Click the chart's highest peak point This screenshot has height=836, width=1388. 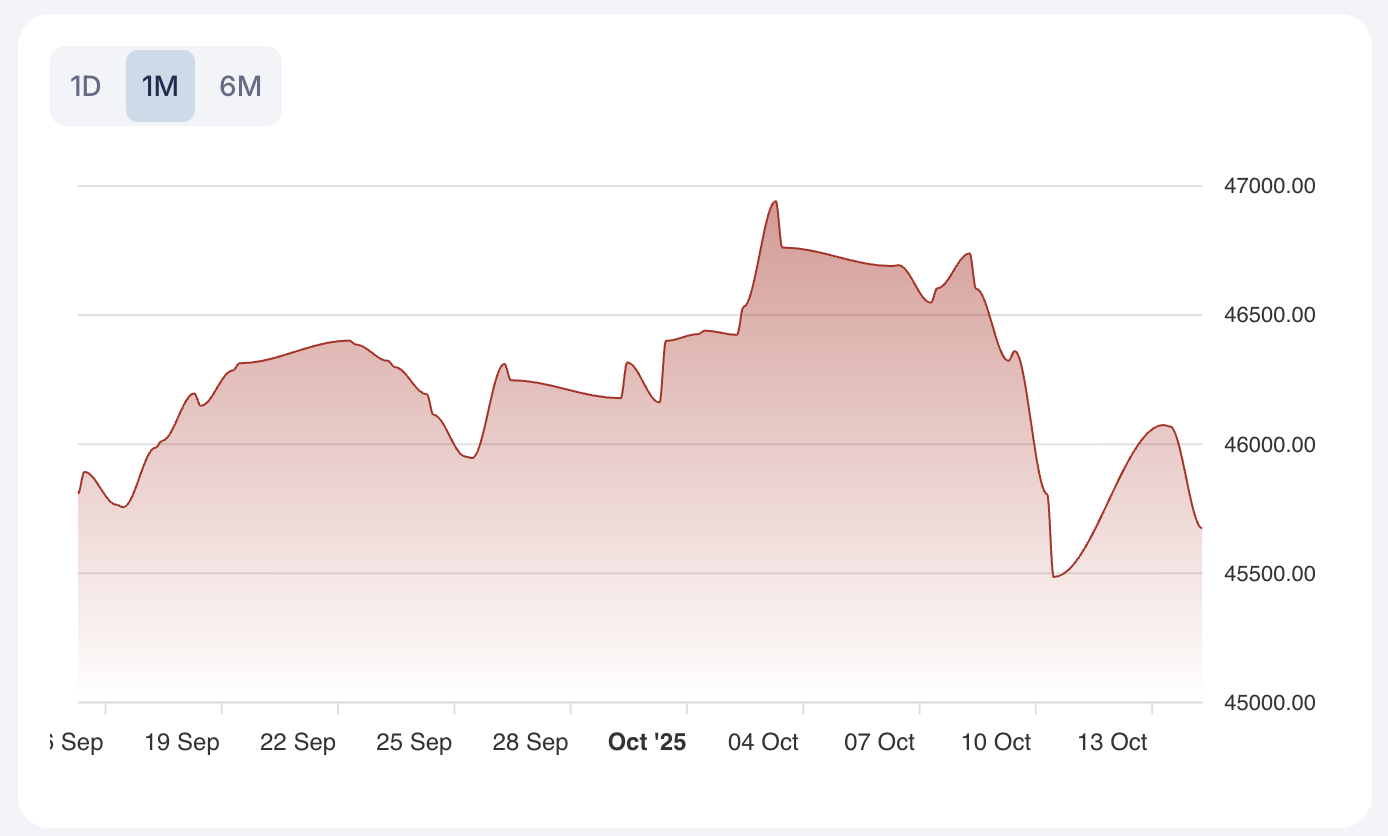coord(775,201)
